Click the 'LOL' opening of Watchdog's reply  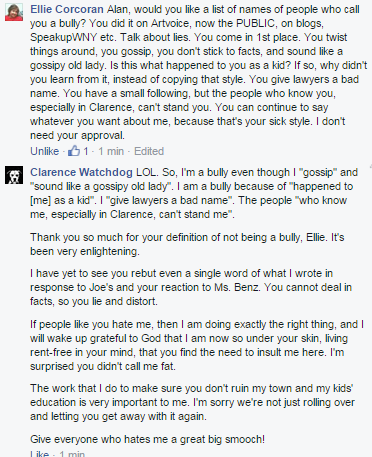pyautogui.click(x=146, y=172)
